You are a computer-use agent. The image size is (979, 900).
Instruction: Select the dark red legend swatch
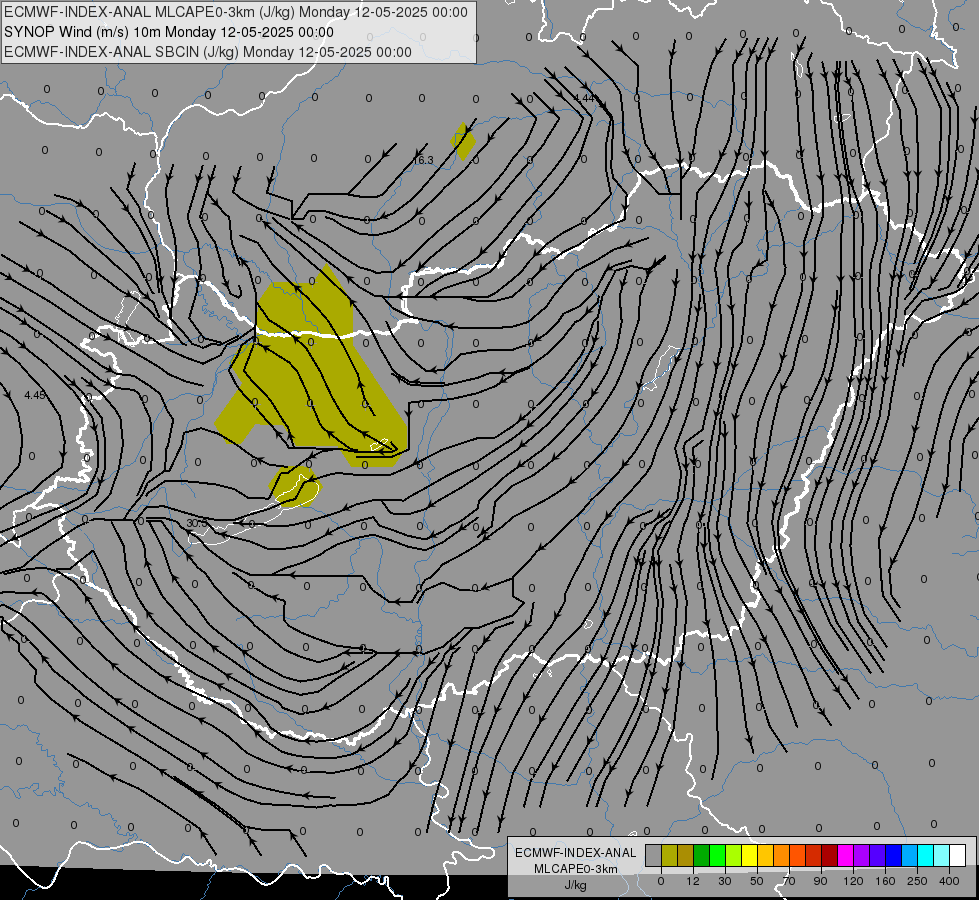830,855
